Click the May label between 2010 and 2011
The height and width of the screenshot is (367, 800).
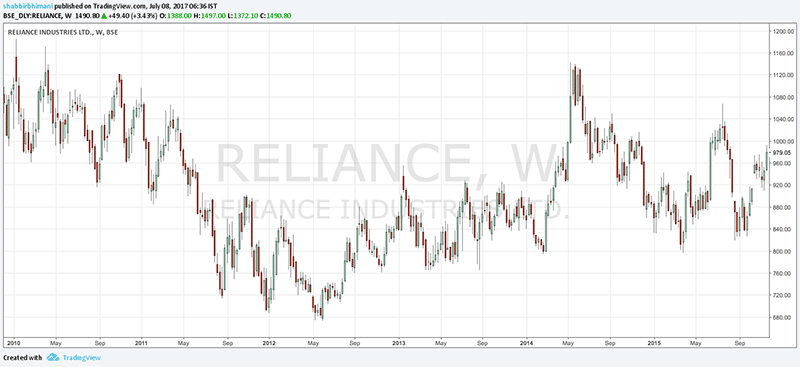tap(57, 343)
